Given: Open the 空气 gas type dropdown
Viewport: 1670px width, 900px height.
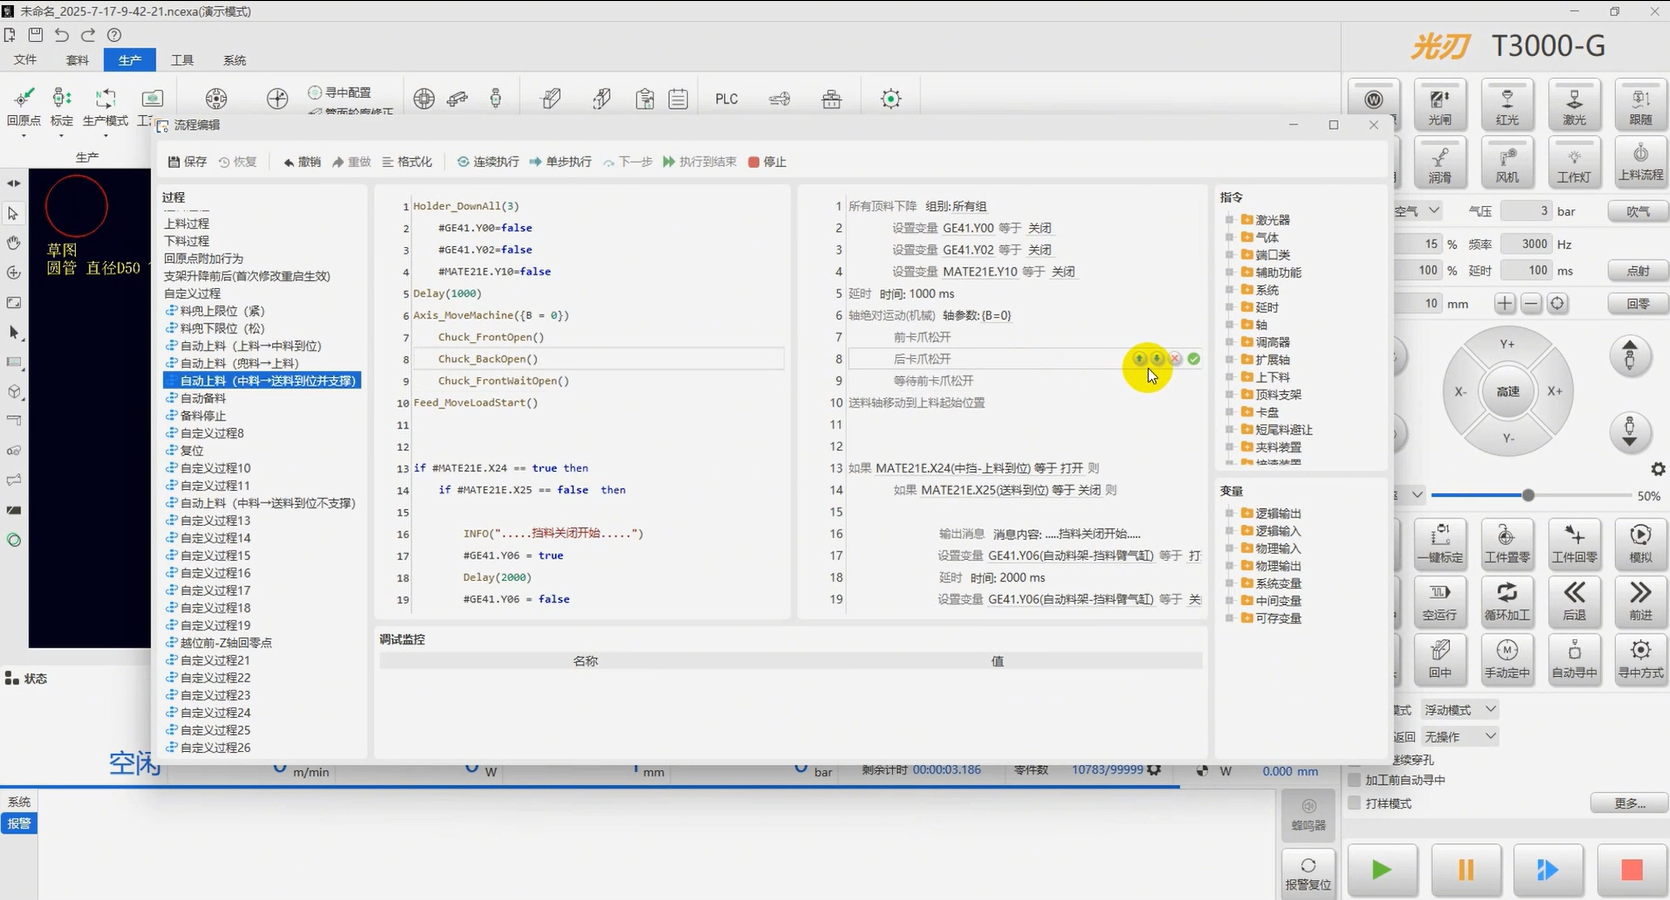Looking at the screenshot, I should [1418, 211].
